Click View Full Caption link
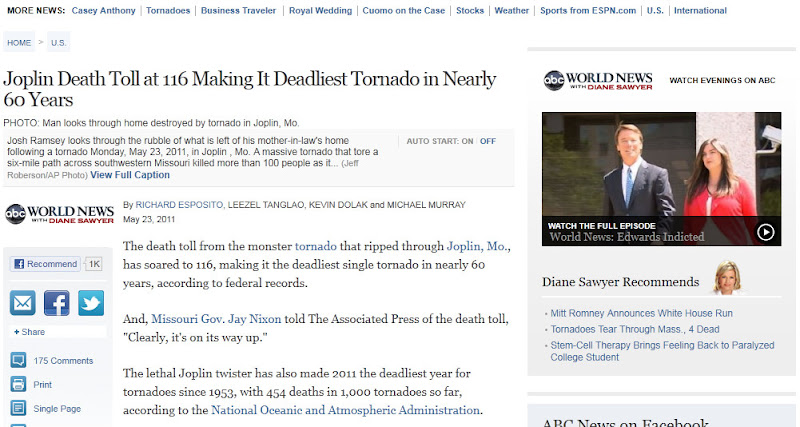Screen dimensions: 800x427 pos(130,175)
